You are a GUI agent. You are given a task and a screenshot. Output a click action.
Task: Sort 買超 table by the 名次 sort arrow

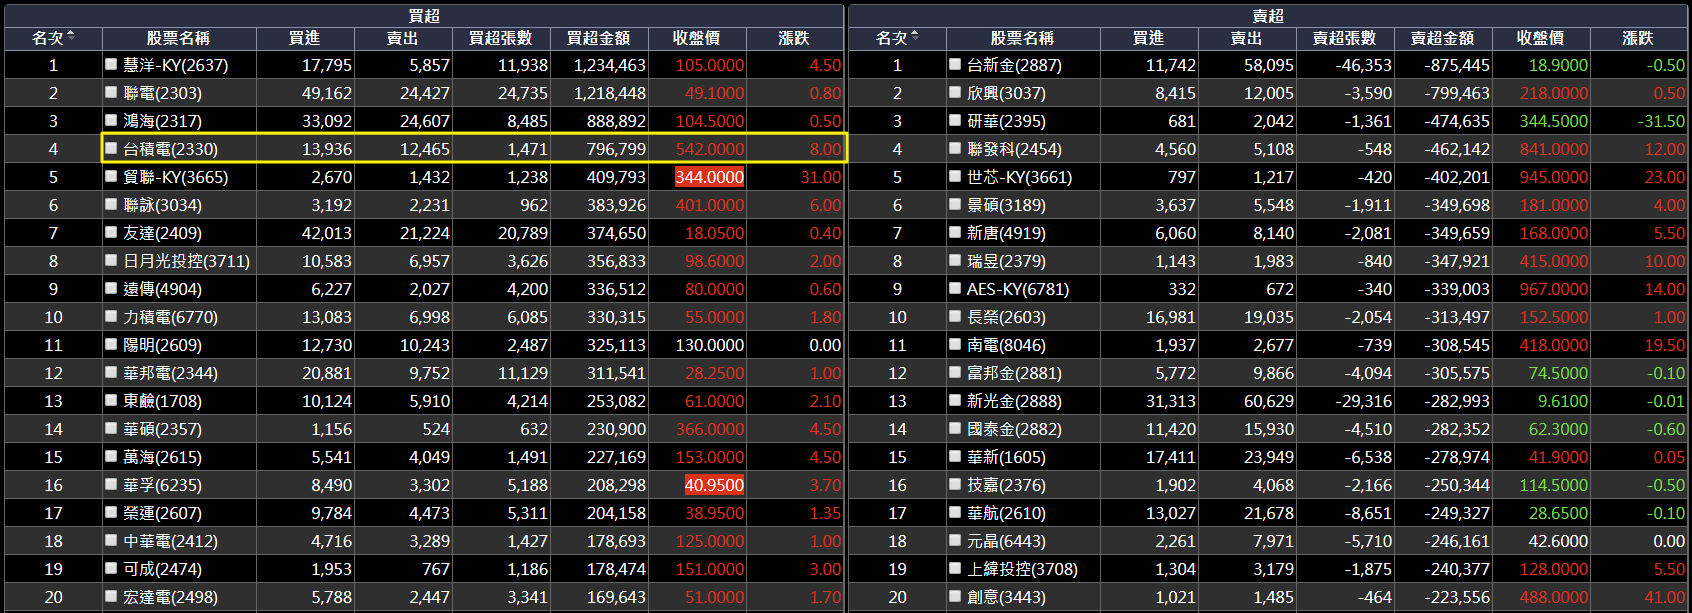(71, 37)
